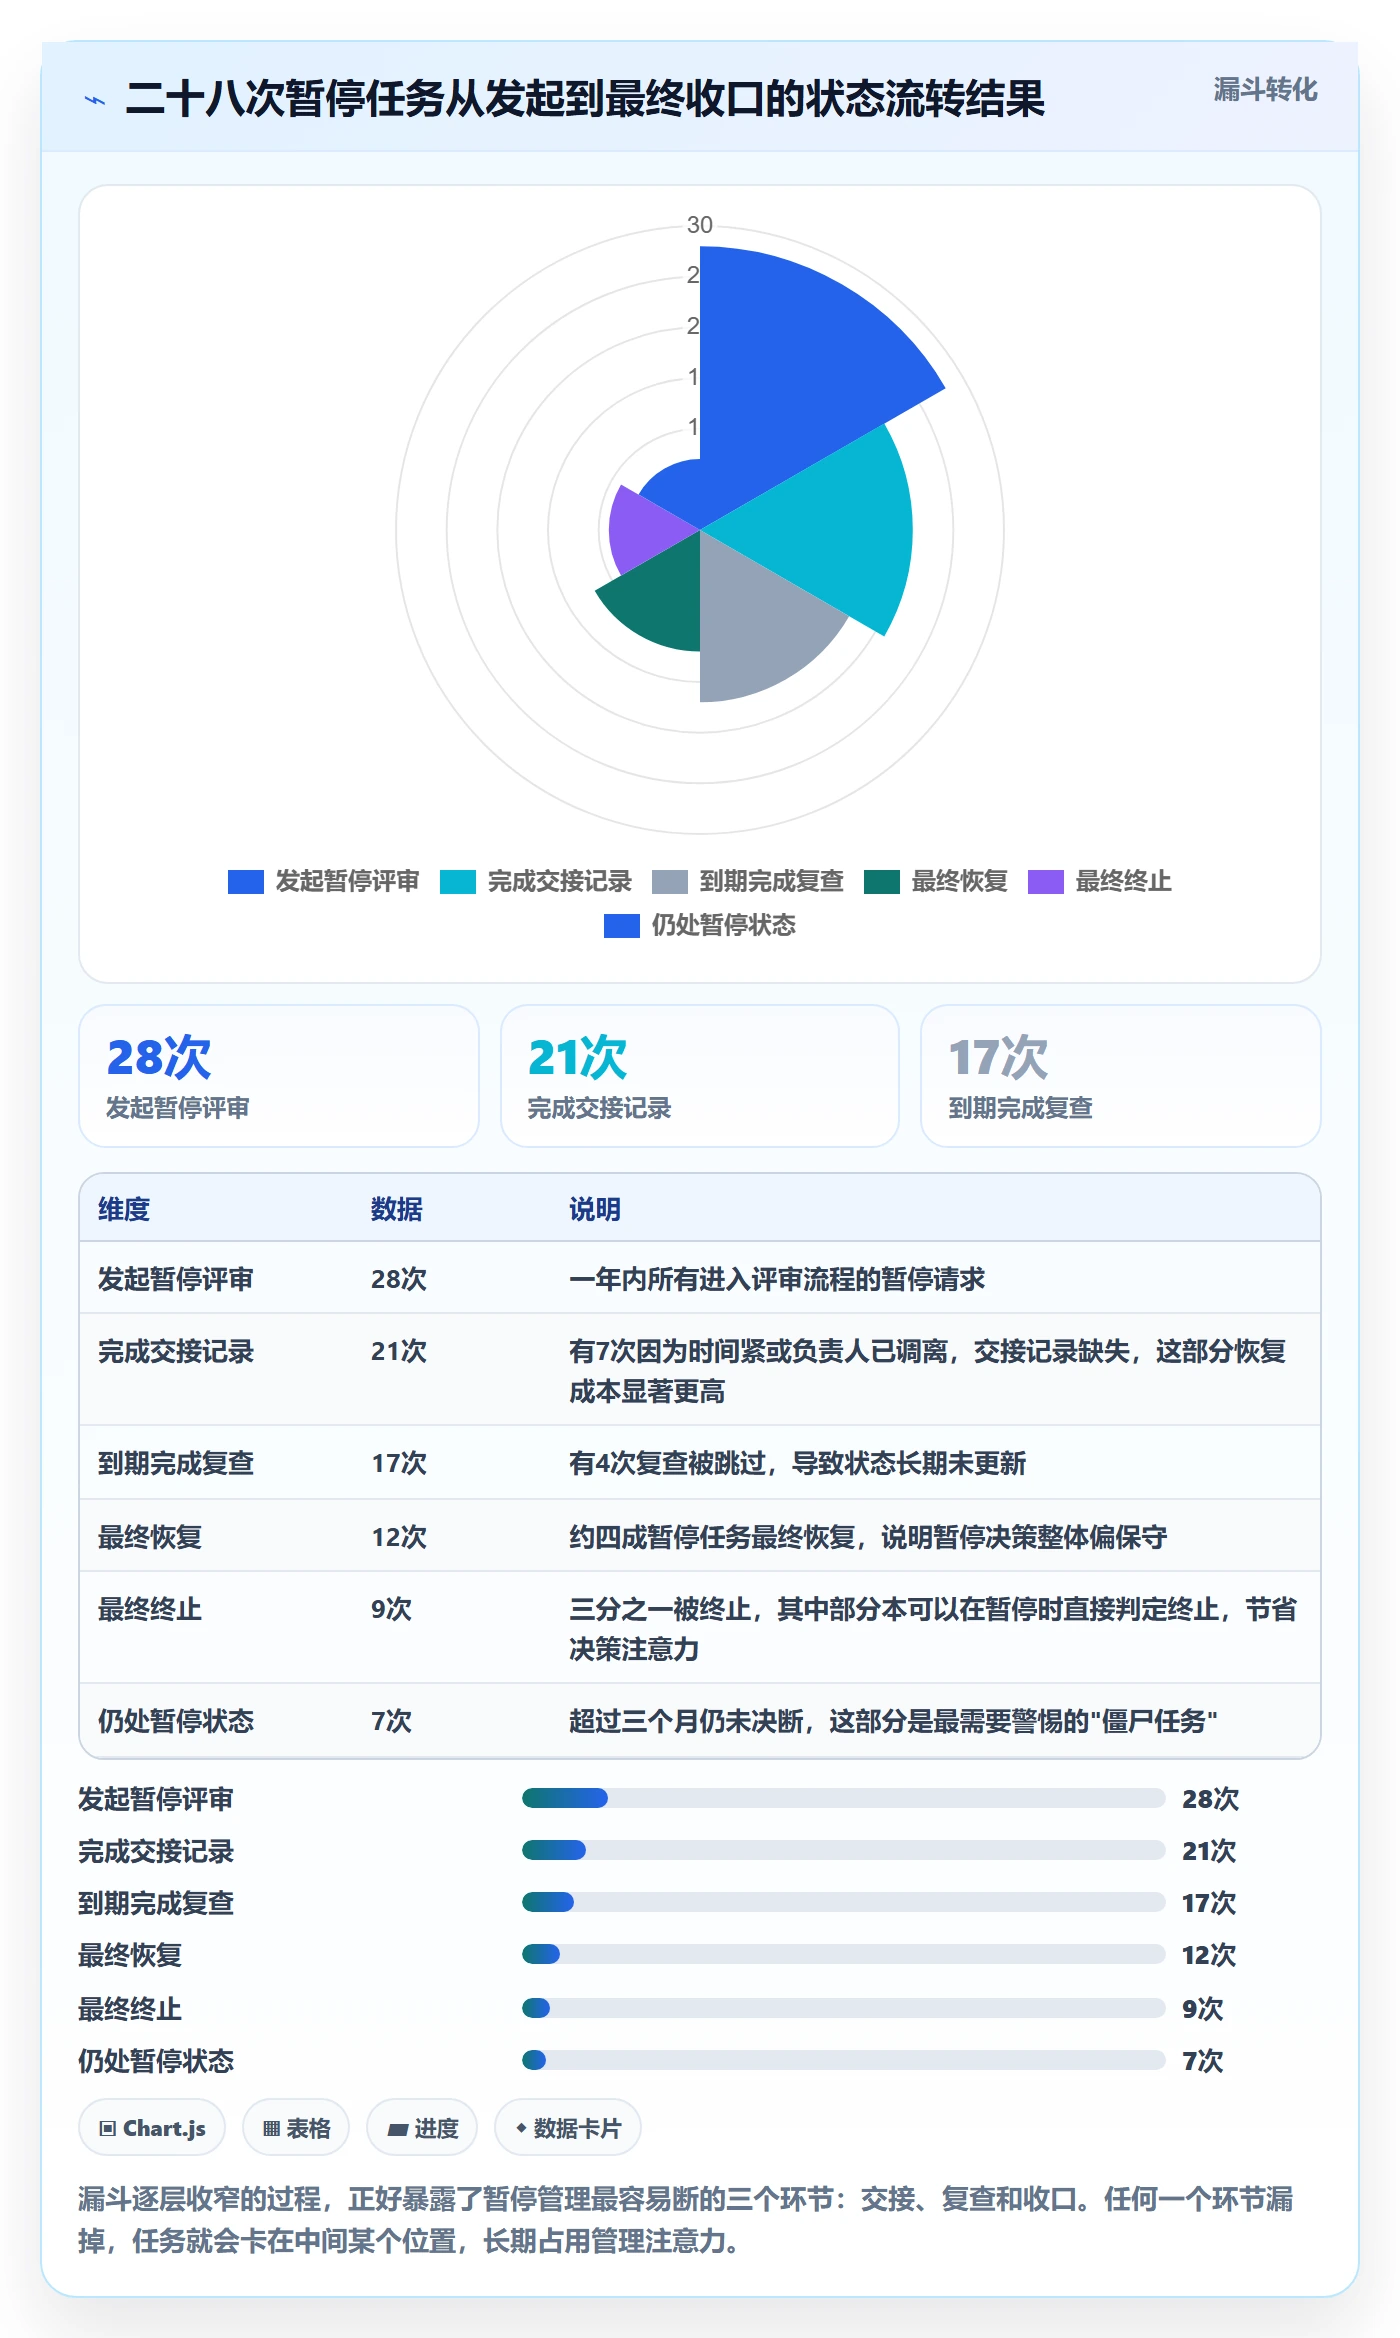The width and height of the screenshot is (1400, 2338).
Task: Click the 最终终止 progress bar
Action: pos(844,2008)
